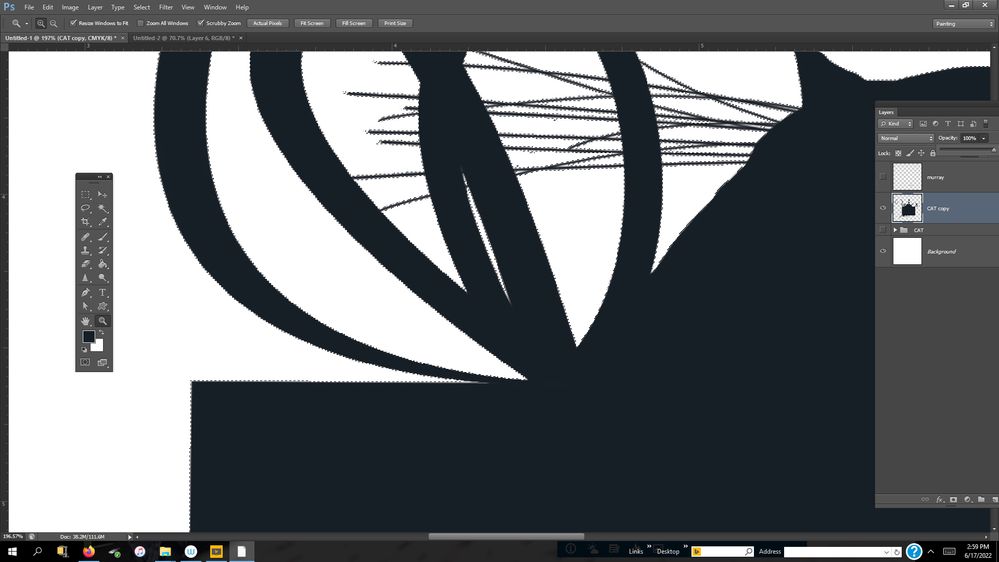
Task: Reset default foreground/background colors
Action: (x=84, y=349)
